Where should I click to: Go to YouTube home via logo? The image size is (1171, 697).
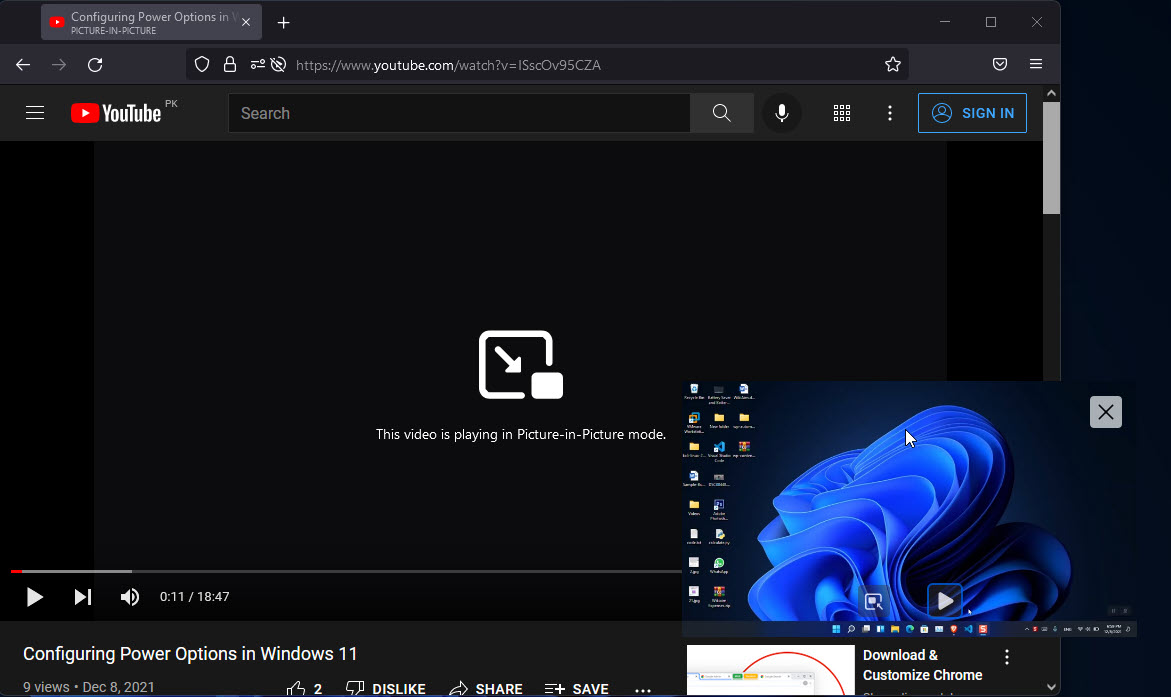coord(116,113)
